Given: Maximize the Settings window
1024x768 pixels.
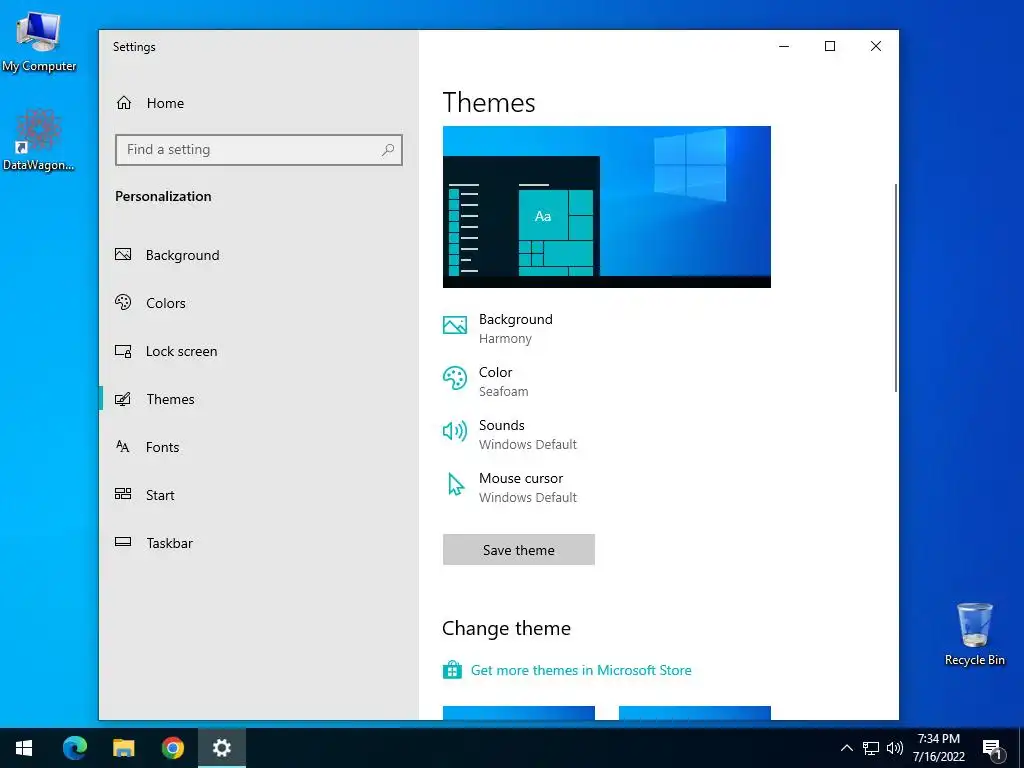Looking at the screenshot, I should pyautogui.click(x=829, y=46).
